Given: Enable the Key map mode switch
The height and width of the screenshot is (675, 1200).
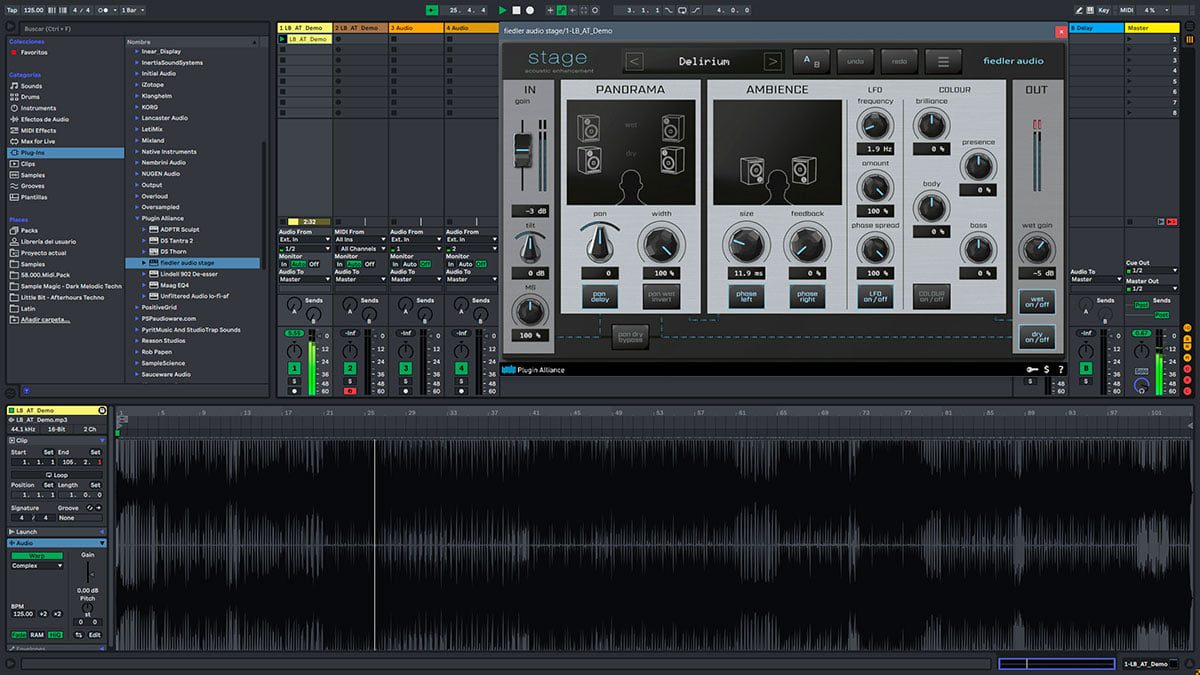Looking at the screenshot, I should click(1104, 9).
